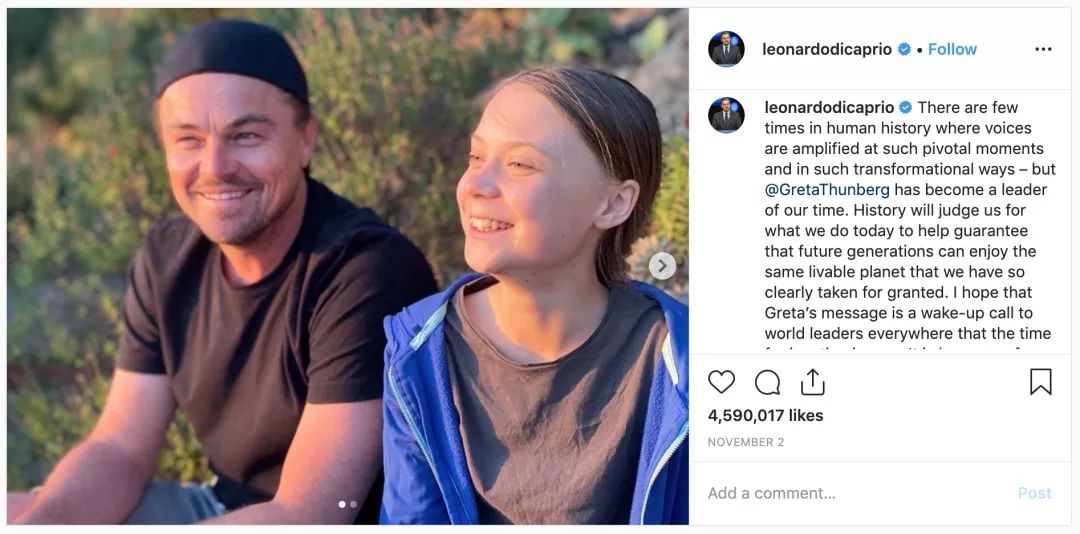Viewport: 1080px width, 534px height.
Task: Like the post with the heart icon
Action: tap(721, 382)
